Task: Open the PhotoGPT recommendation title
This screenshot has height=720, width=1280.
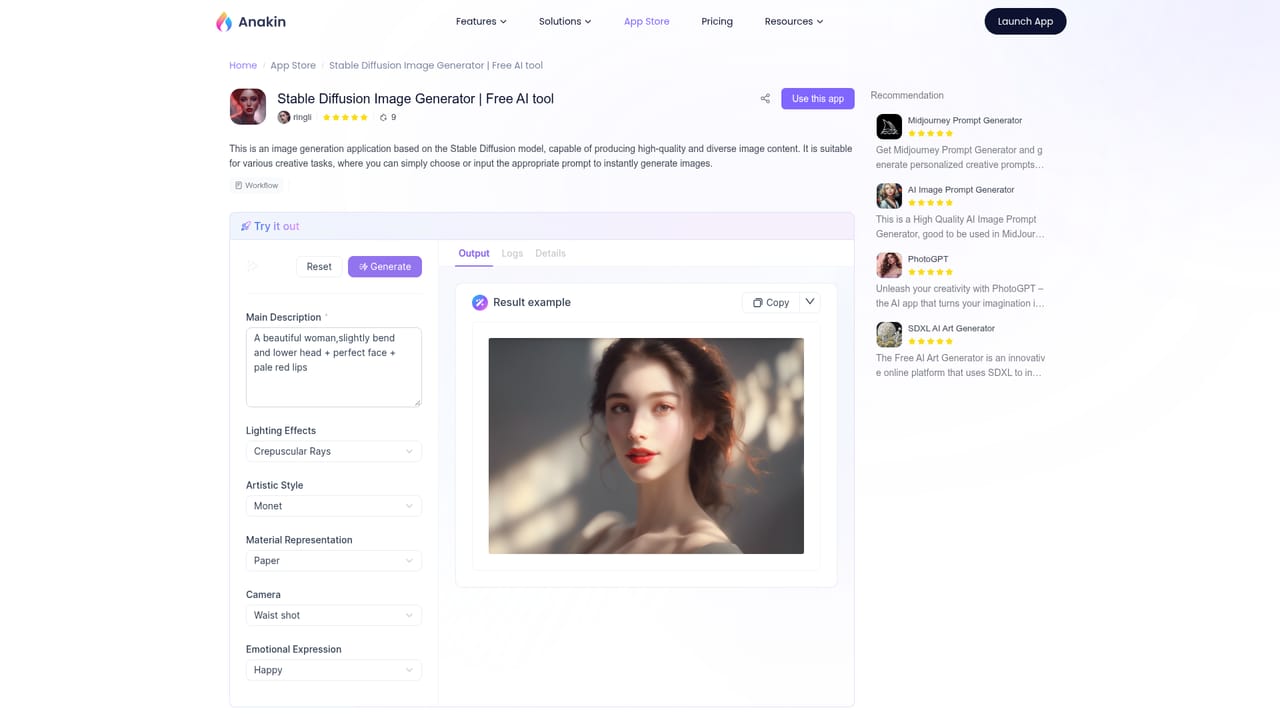Action: pyautogui.click(x=928, y=259)
